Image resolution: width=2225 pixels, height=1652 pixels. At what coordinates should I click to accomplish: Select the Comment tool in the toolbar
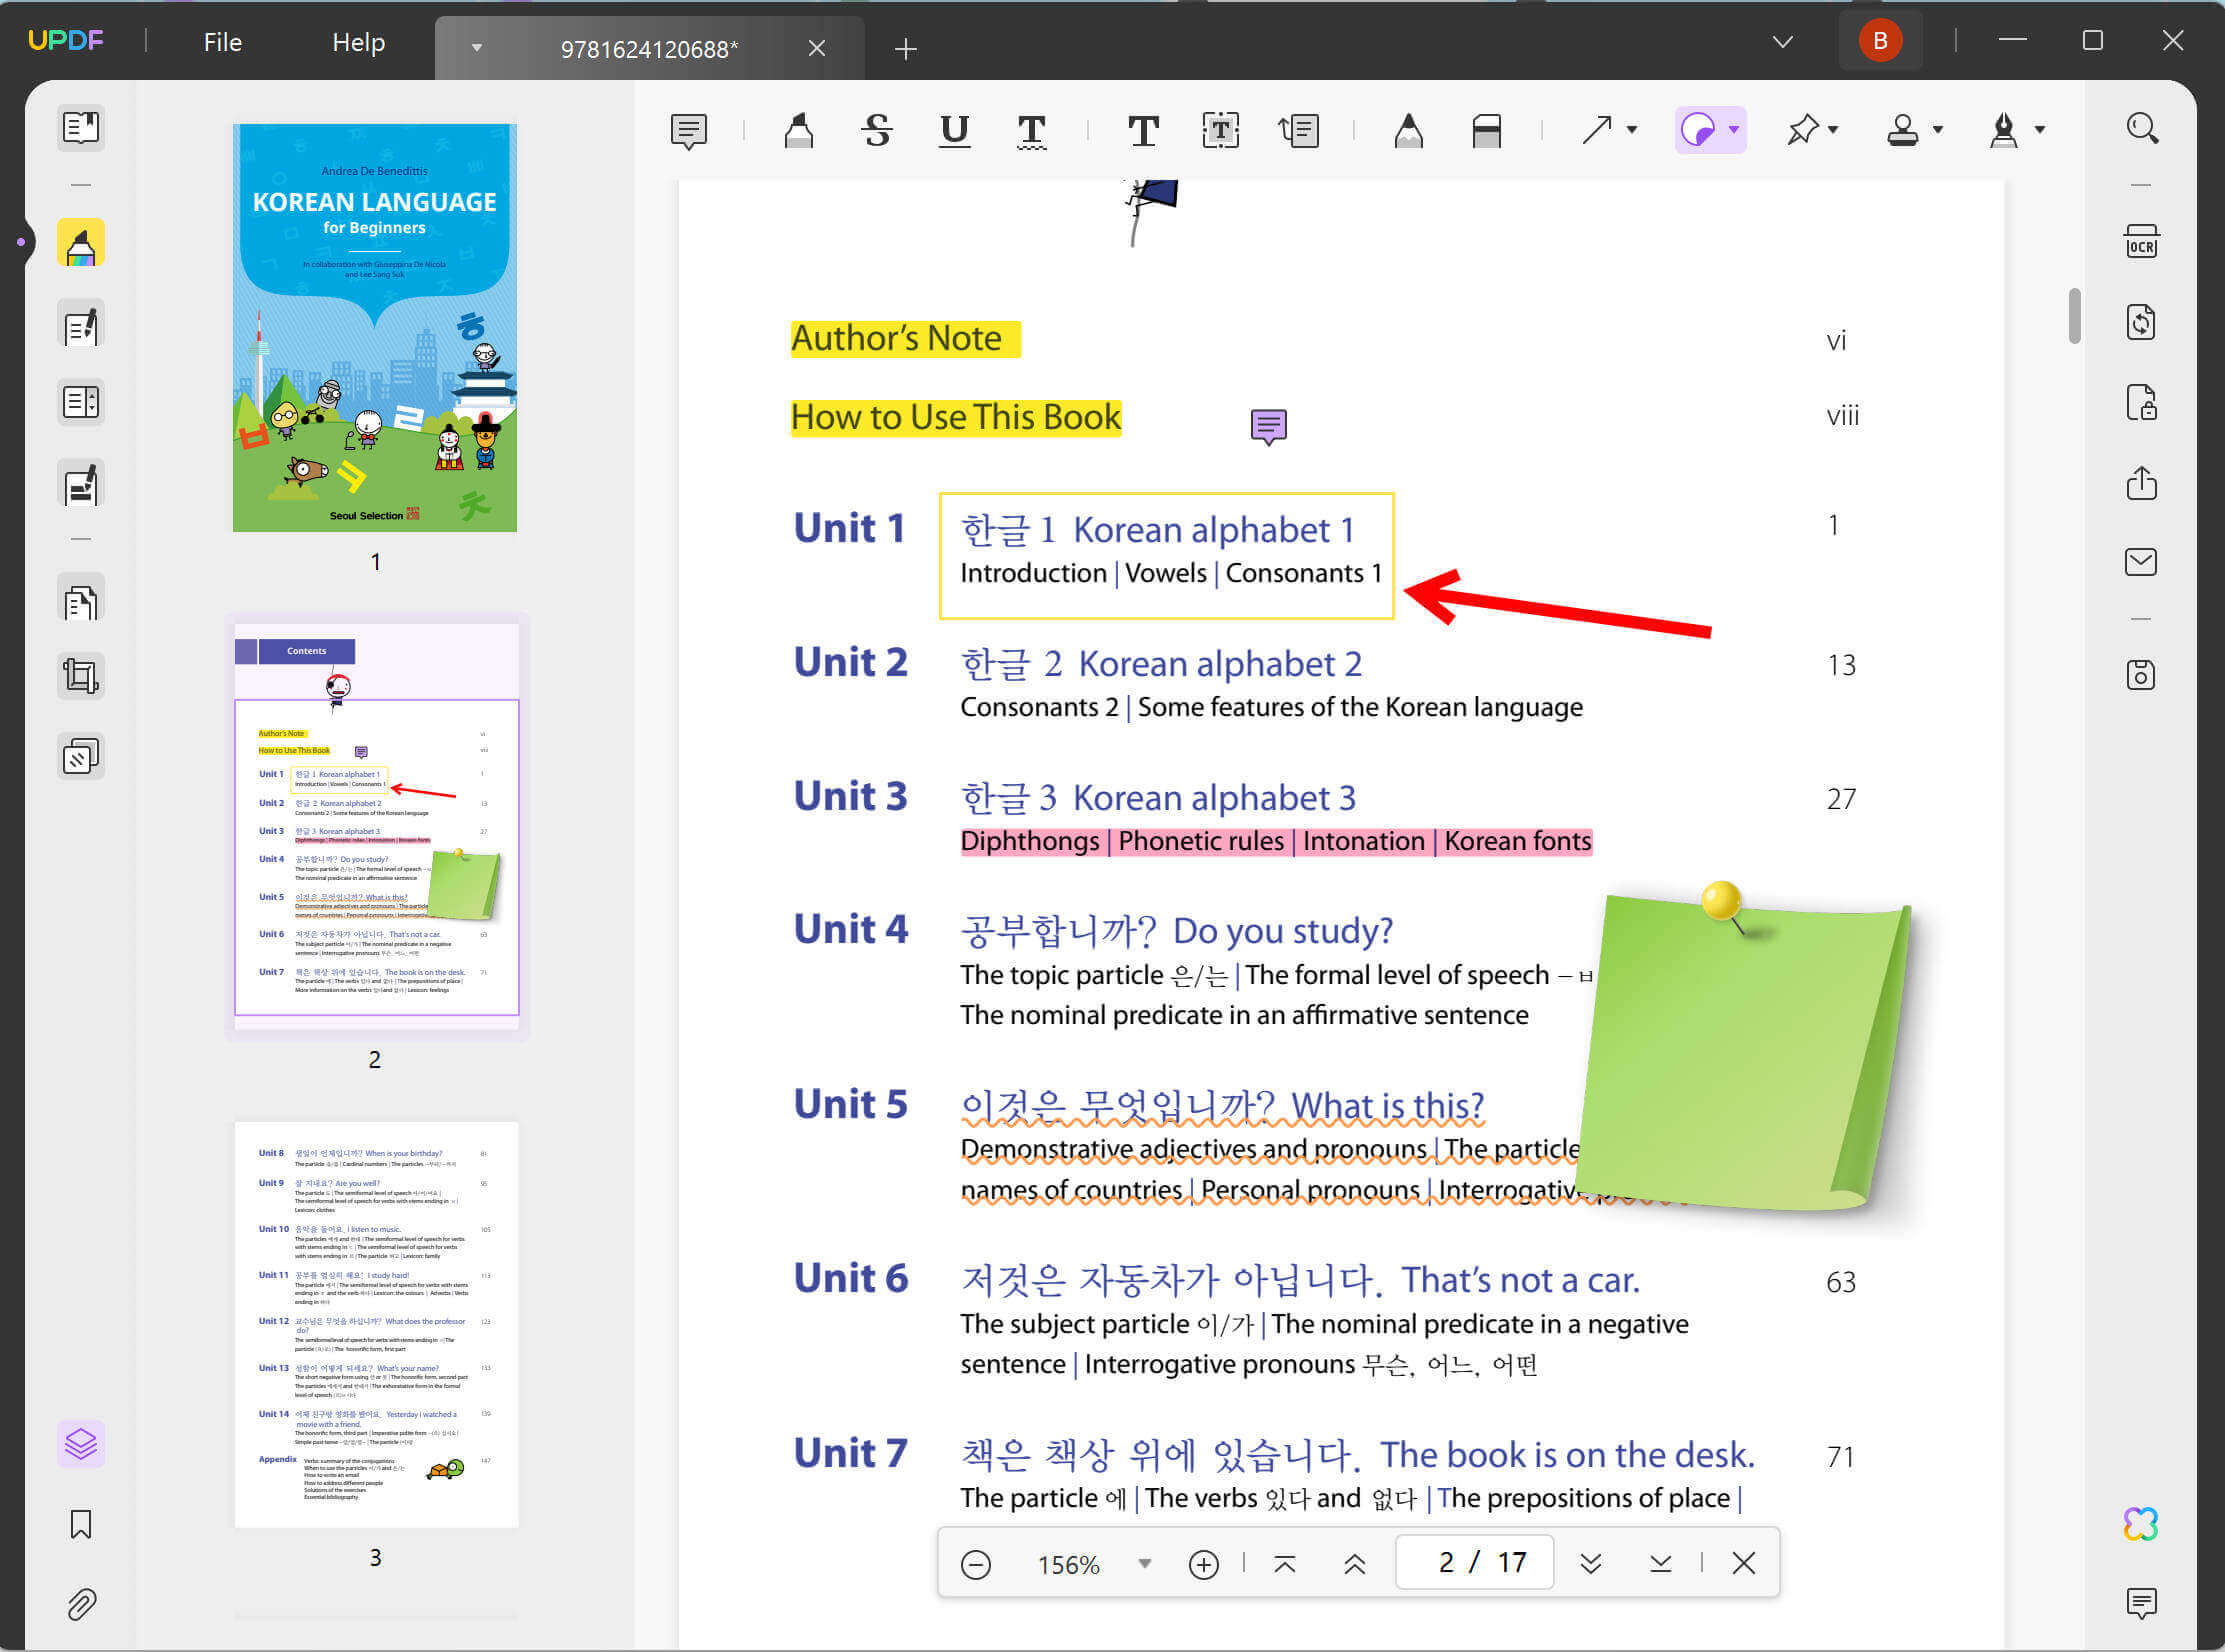tap(688, 130)
